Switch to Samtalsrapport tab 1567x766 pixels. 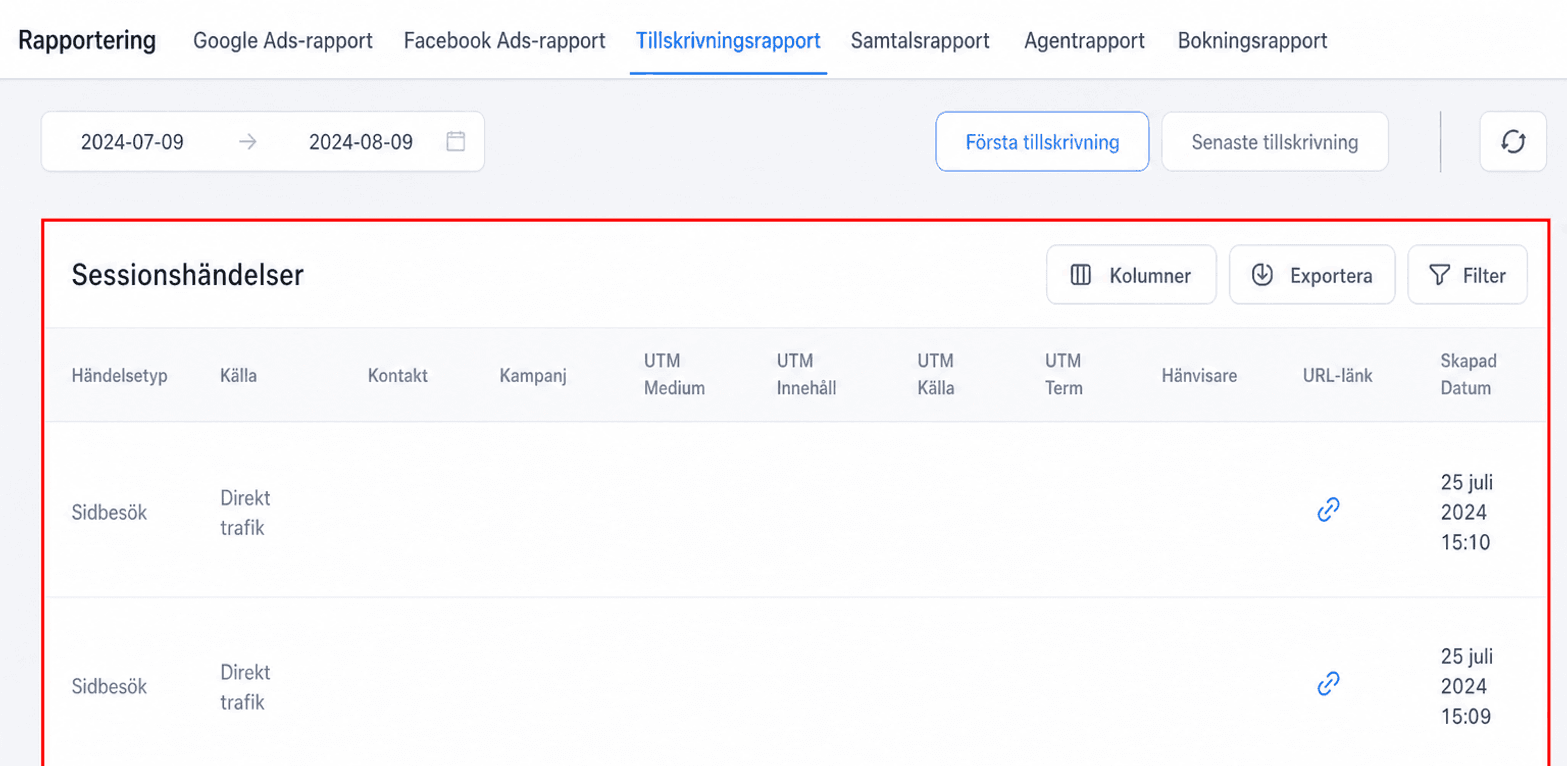pyautogui.click(x=920, y=41)
